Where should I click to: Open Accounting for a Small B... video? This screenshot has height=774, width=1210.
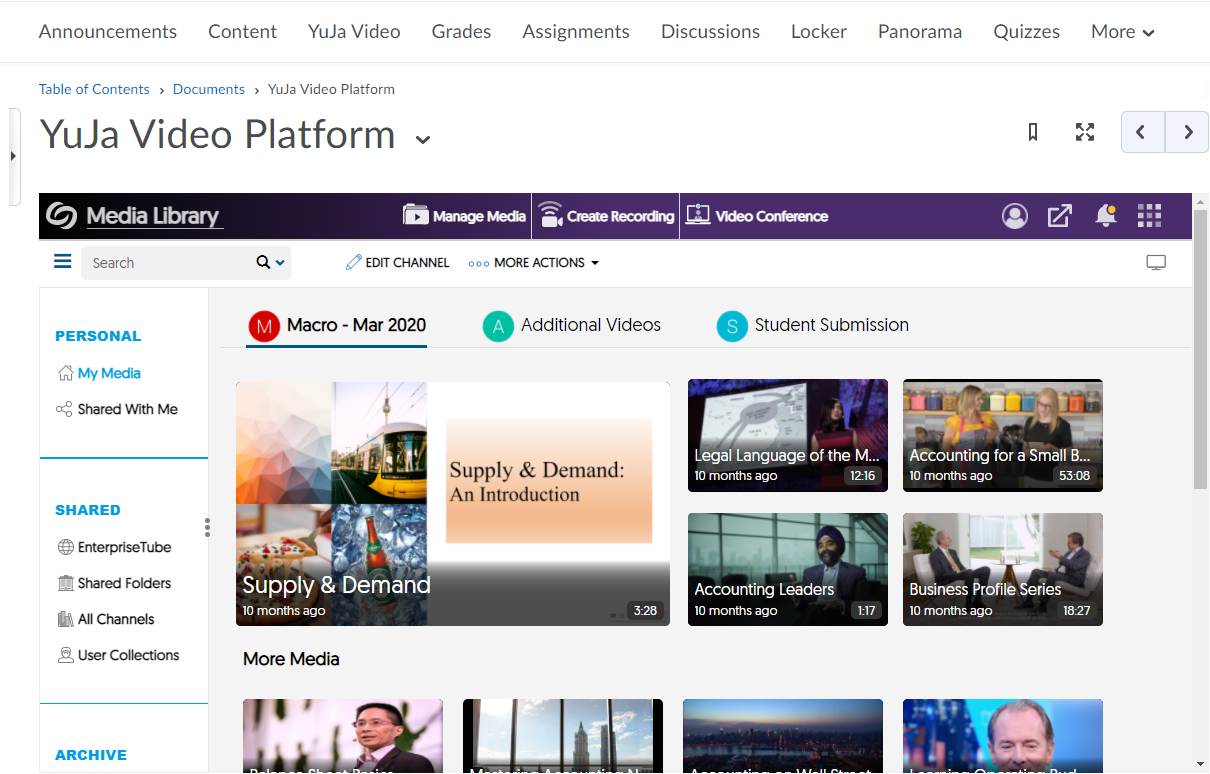click(1003, 435)
